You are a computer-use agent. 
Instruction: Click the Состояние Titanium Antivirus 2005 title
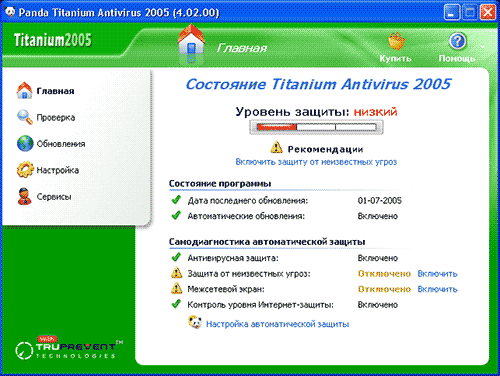[318, 84]
